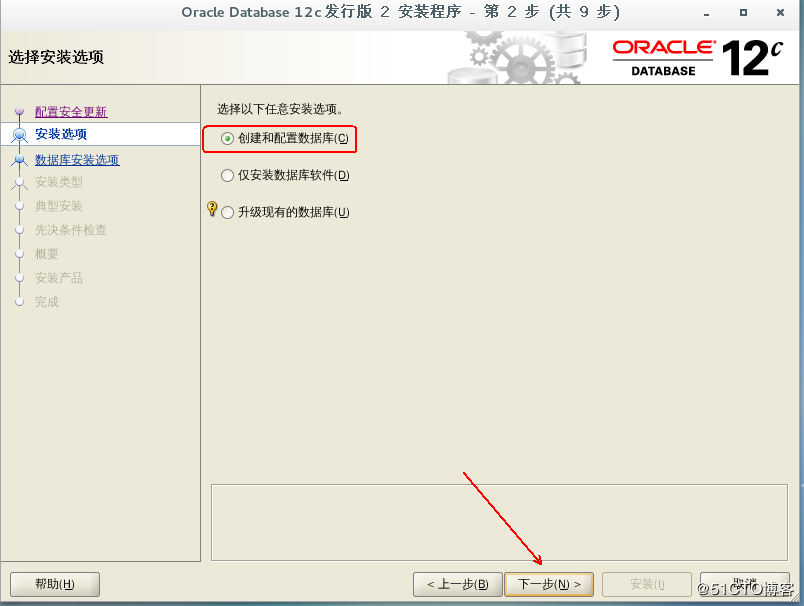Click the 取消 cancel button
Screen dimensions: 804x606
click(x=745, y=584)
